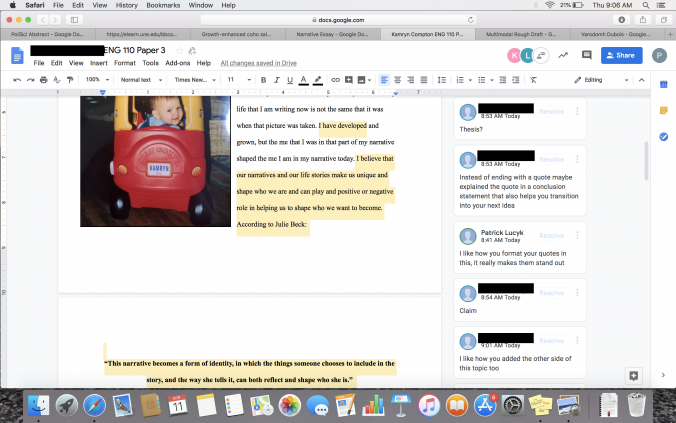Run spelling check icon in toolbar
The width and height of the screenshot is (676, 423).
56,80
